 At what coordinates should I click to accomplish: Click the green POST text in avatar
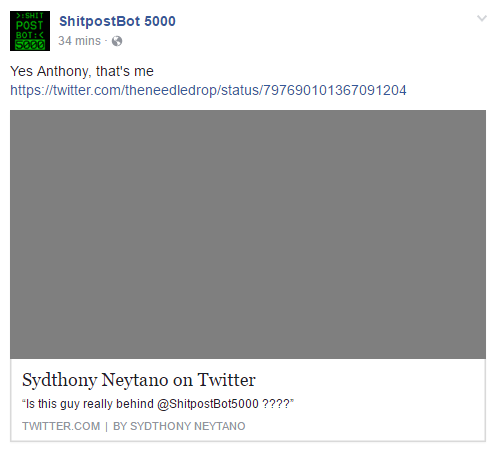click(30, 25)
